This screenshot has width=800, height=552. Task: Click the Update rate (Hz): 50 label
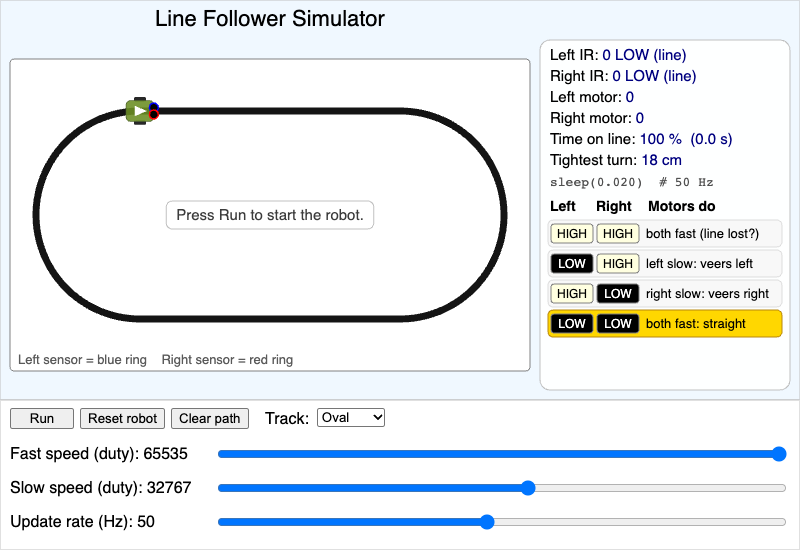[x=83, y=521]
